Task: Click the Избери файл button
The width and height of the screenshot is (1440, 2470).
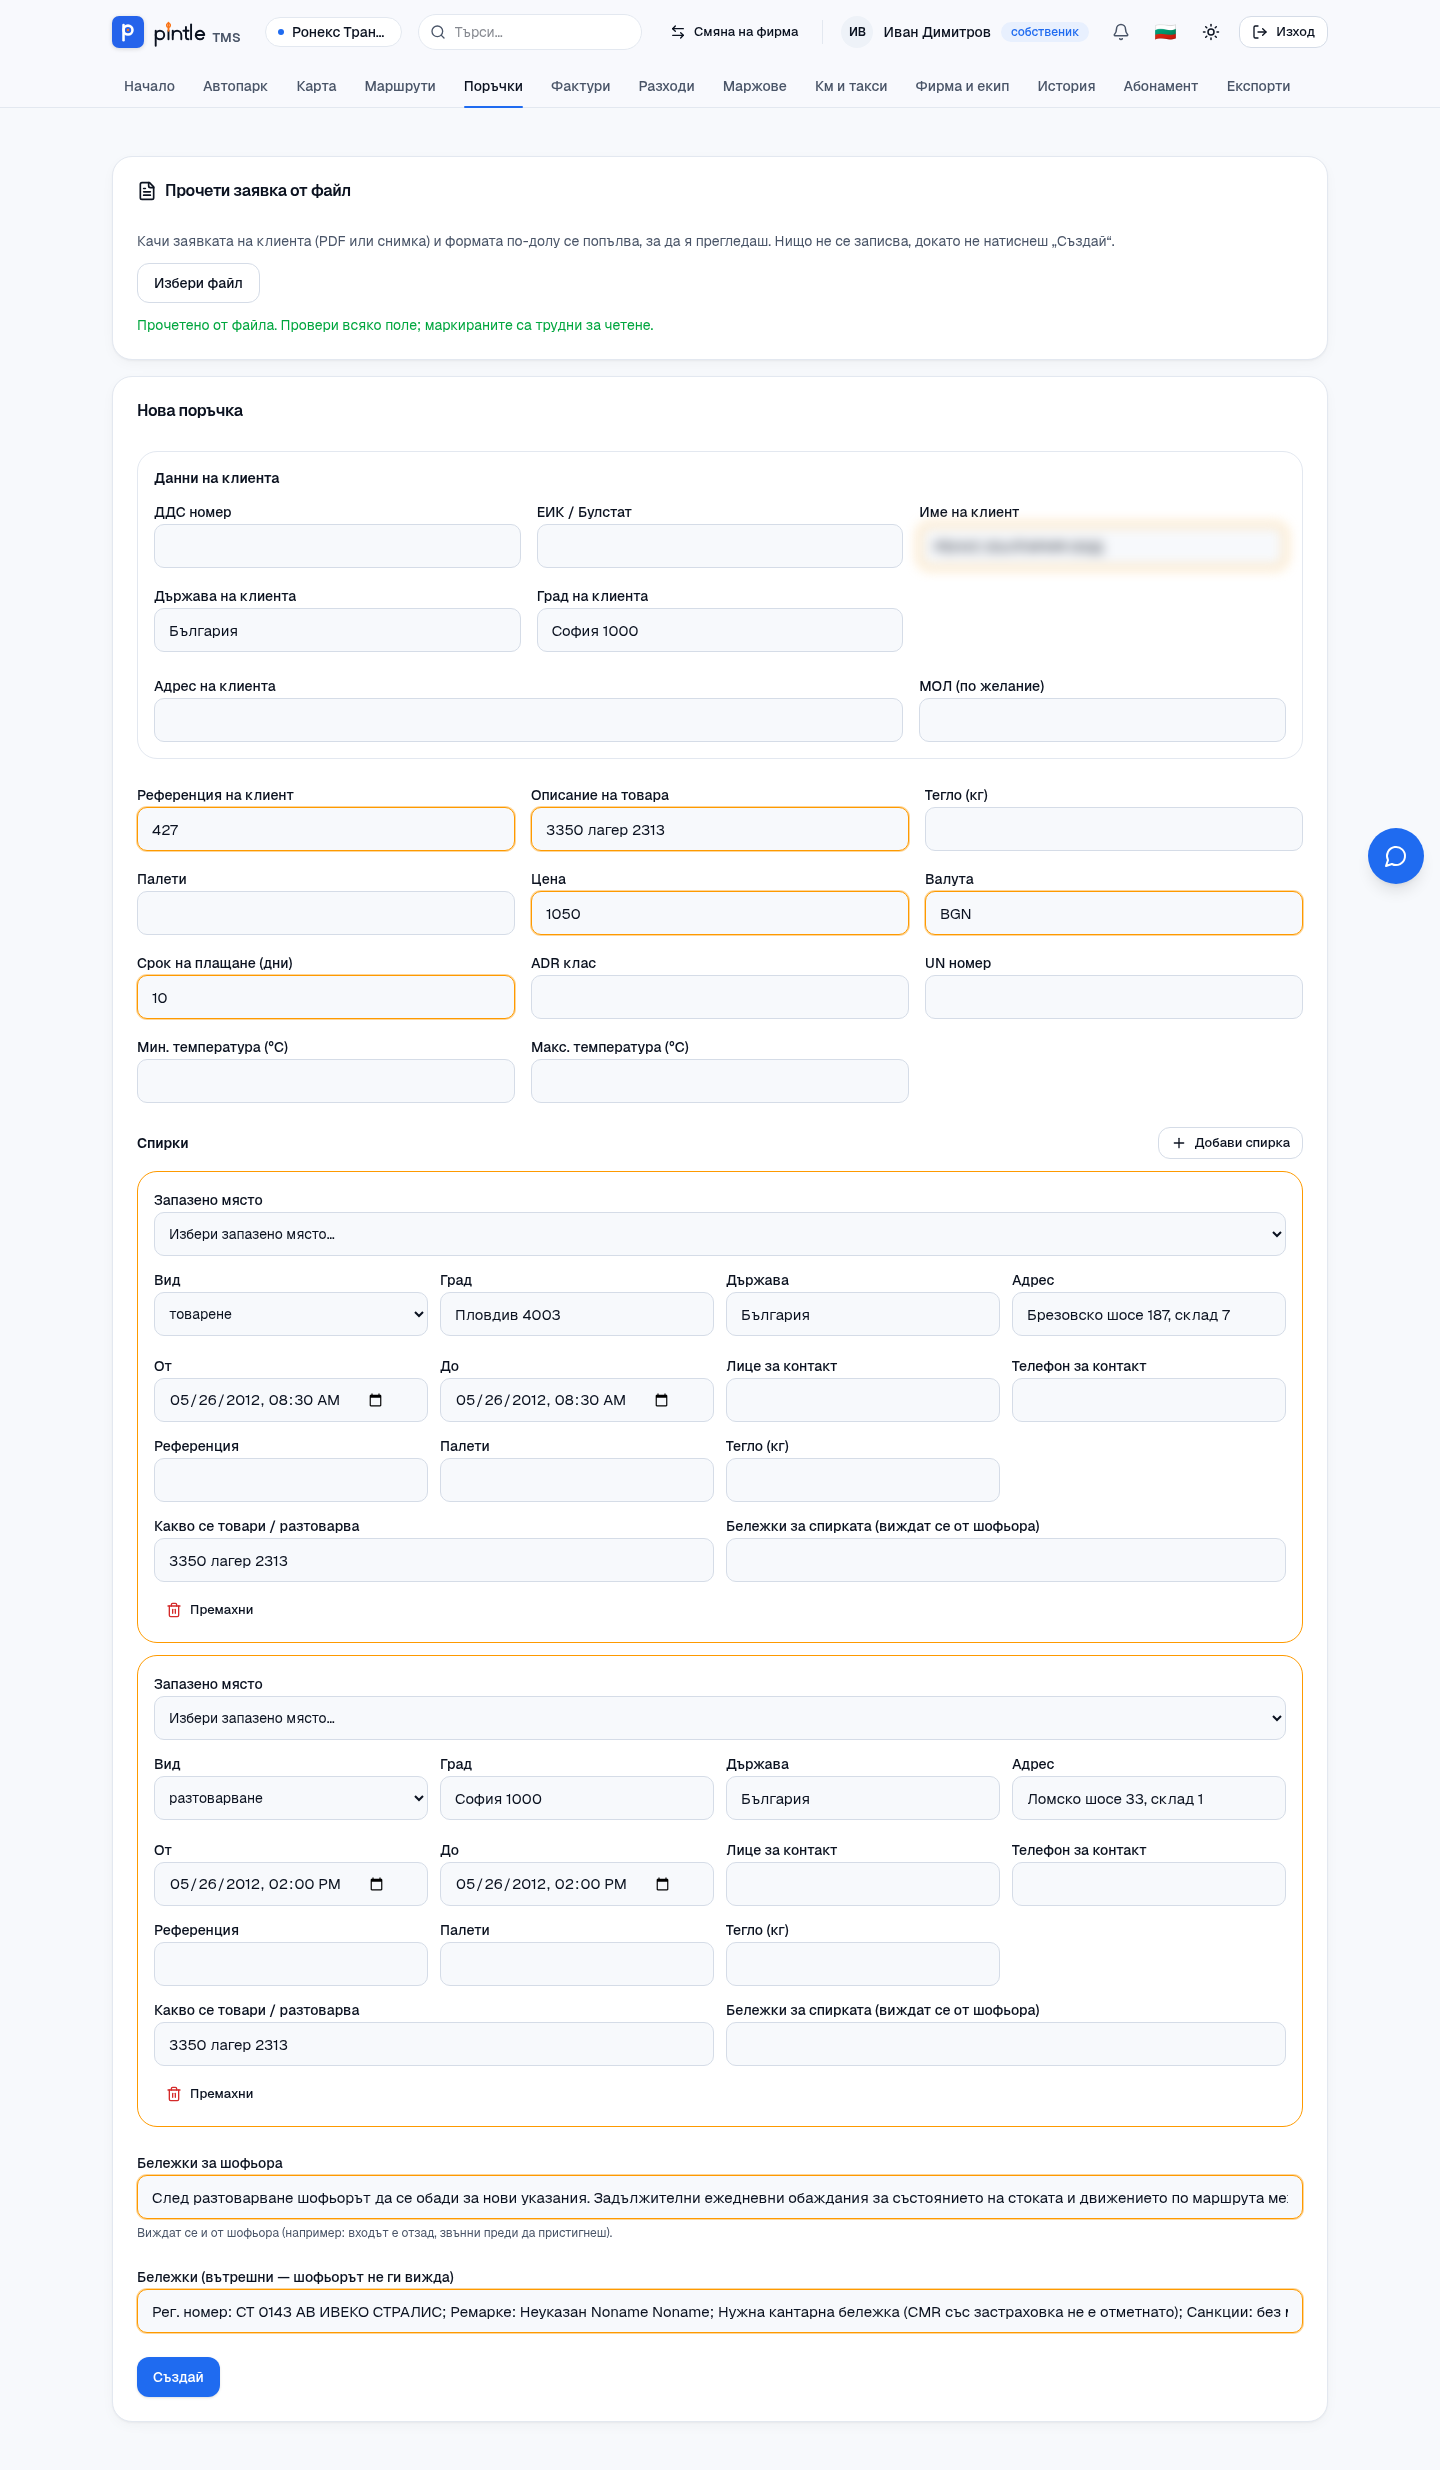Action: pyautogui.click(x=198, y=283)
